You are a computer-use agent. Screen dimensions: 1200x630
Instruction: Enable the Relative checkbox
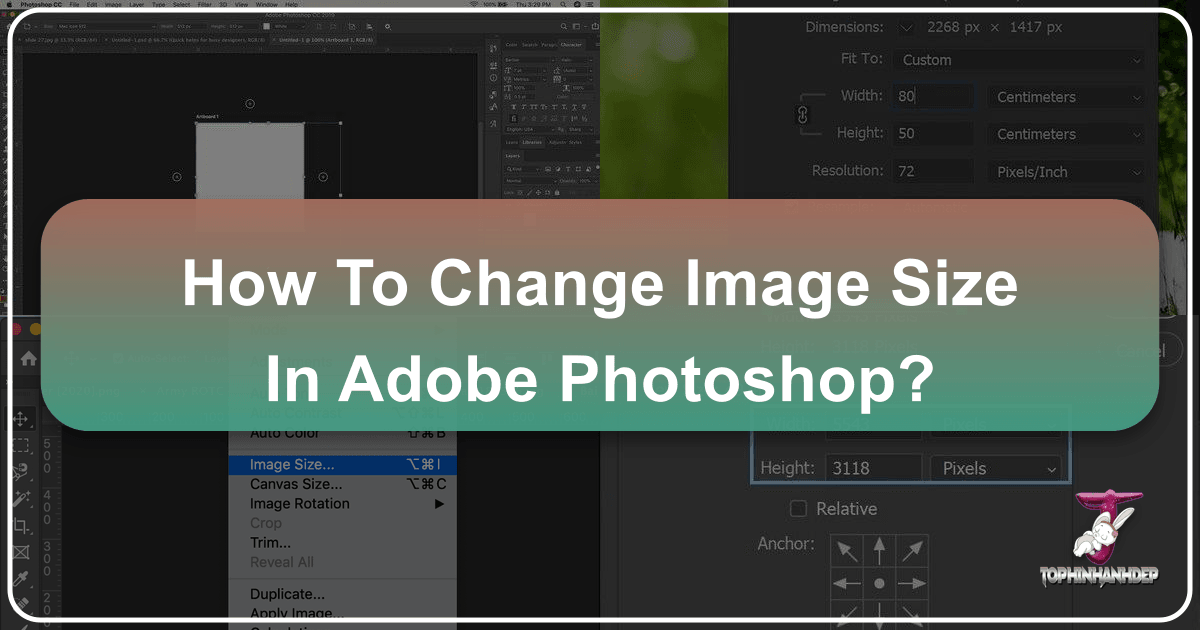click(798, 509)
